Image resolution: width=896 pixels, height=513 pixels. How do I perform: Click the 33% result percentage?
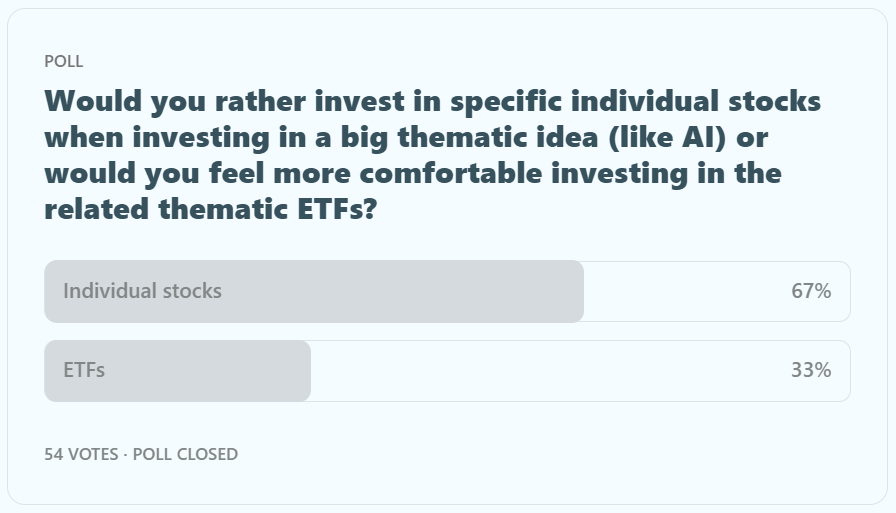tap(810, 371)
